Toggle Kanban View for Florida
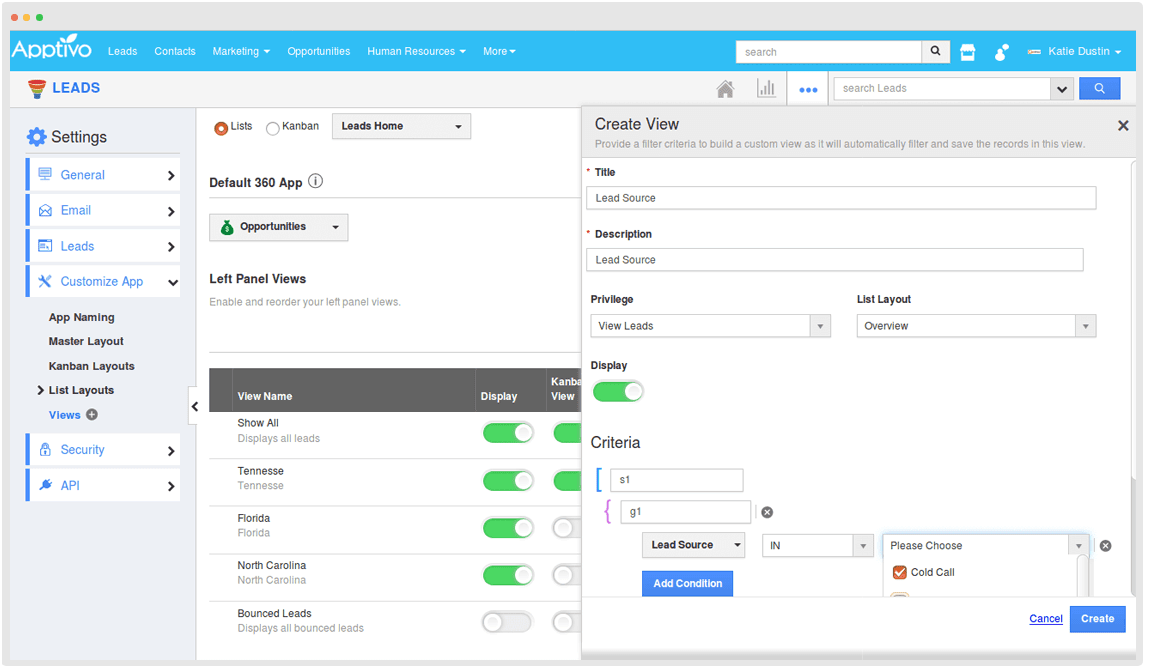Viewport: 1150px width, 670px height. click(567, 528)
